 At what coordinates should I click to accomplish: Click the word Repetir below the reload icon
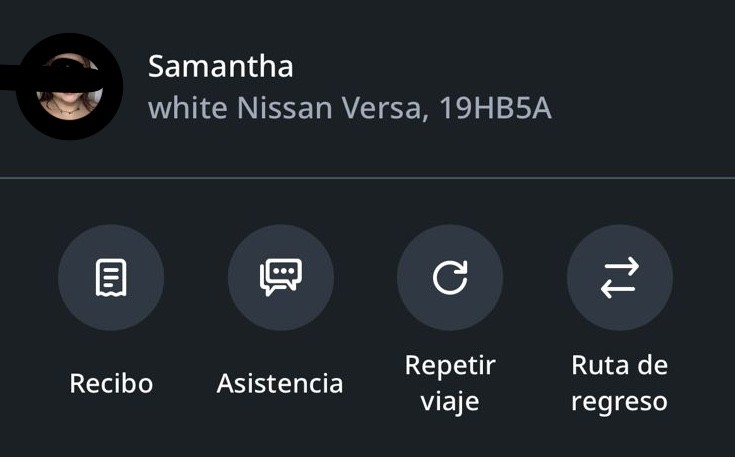[x=450, y=366]
